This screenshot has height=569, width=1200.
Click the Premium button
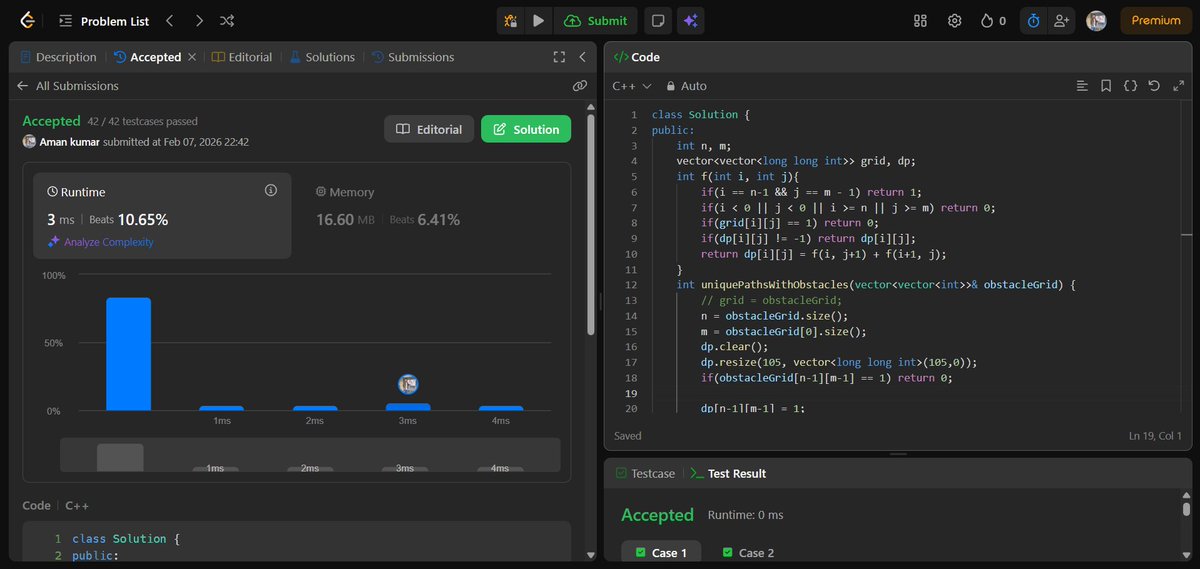coord(1156,20)
